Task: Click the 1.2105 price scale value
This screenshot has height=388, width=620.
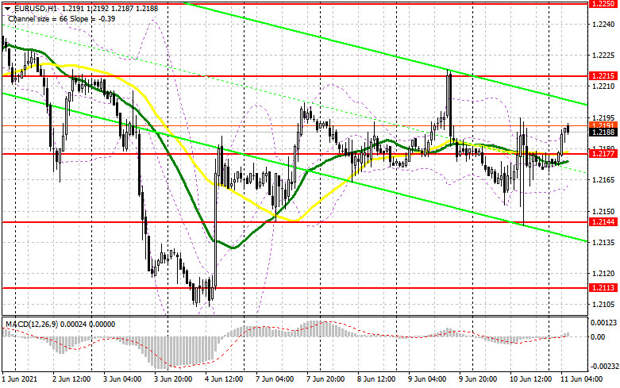Action: pyautogui.click(x=603, y=305)
